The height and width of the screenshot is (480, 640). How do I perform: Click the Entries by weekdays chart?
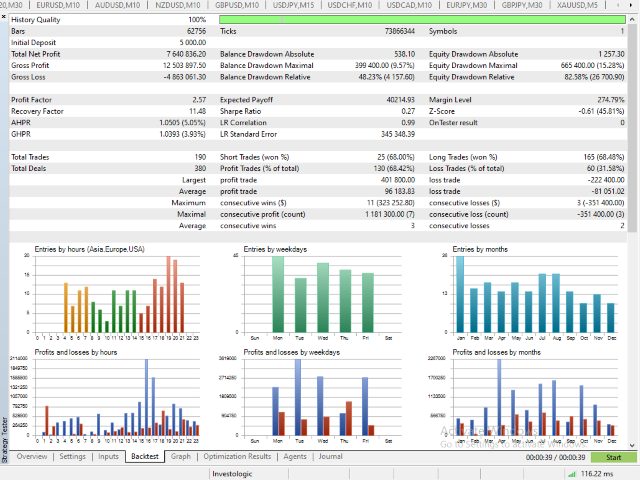[x=320, y=293]
